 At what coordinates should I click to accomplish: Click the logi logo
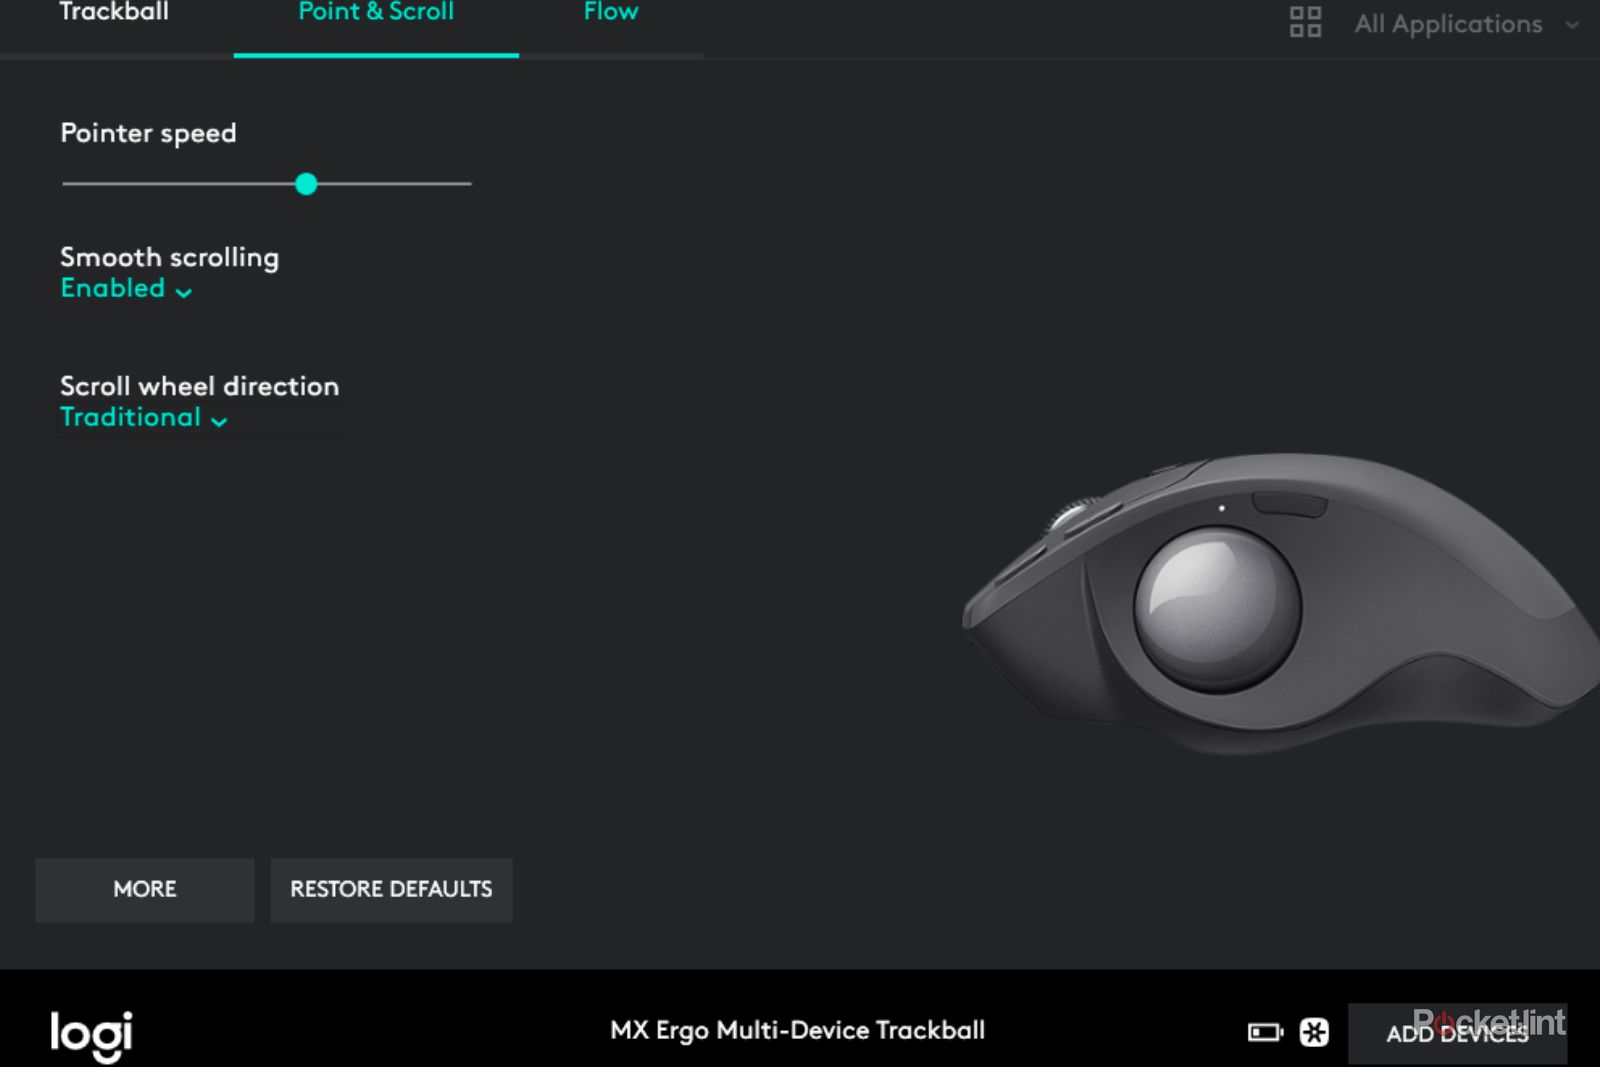tap(91, 1034)
